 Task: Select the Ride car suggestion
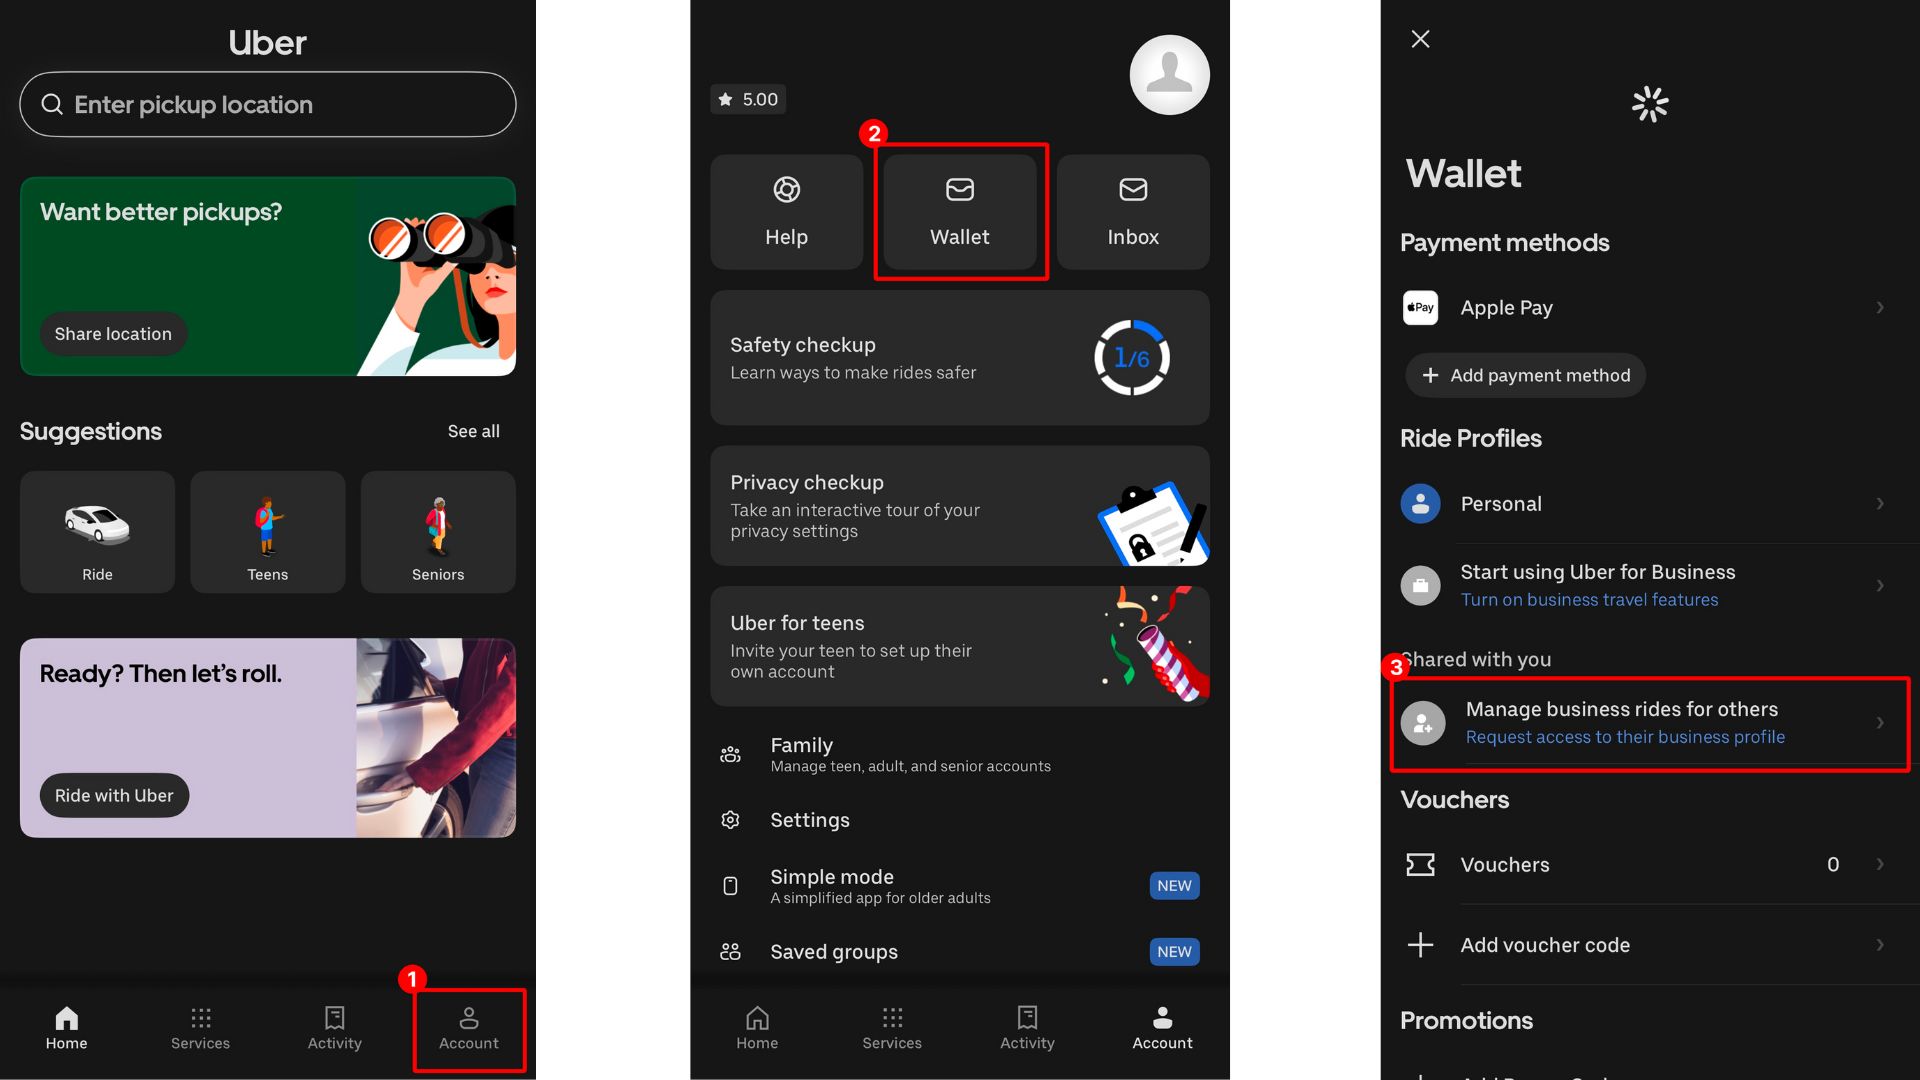[x=97, y=532]
